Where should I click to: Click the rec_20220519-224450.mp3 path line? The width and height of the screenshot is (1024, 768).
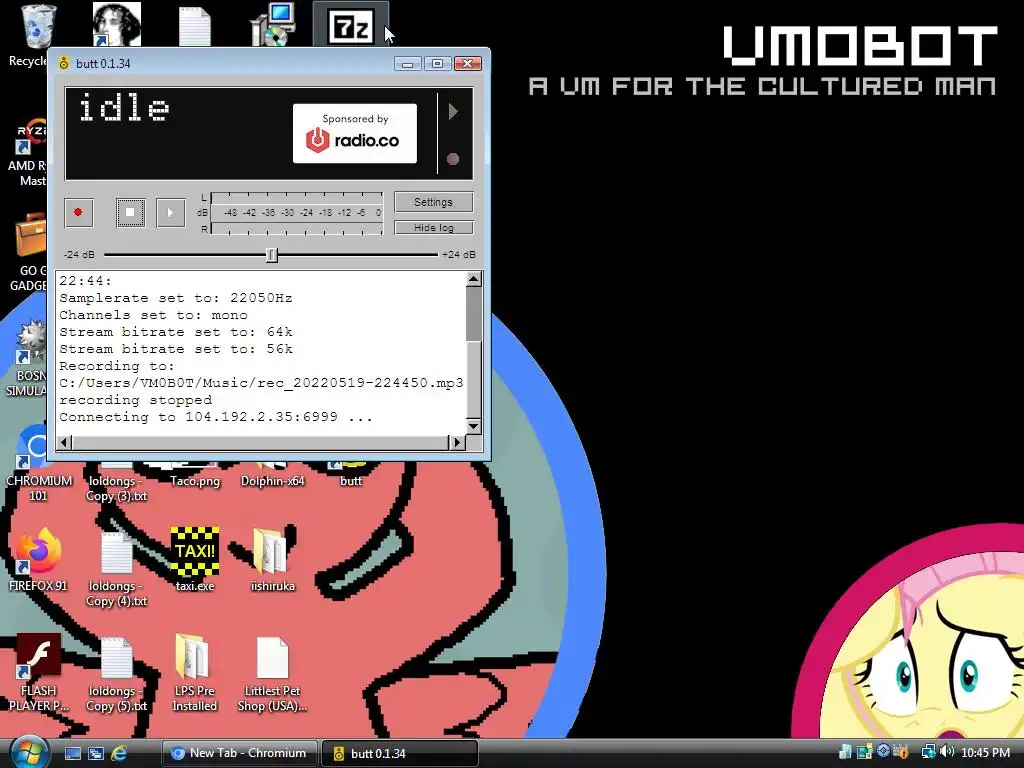[261, 383]
